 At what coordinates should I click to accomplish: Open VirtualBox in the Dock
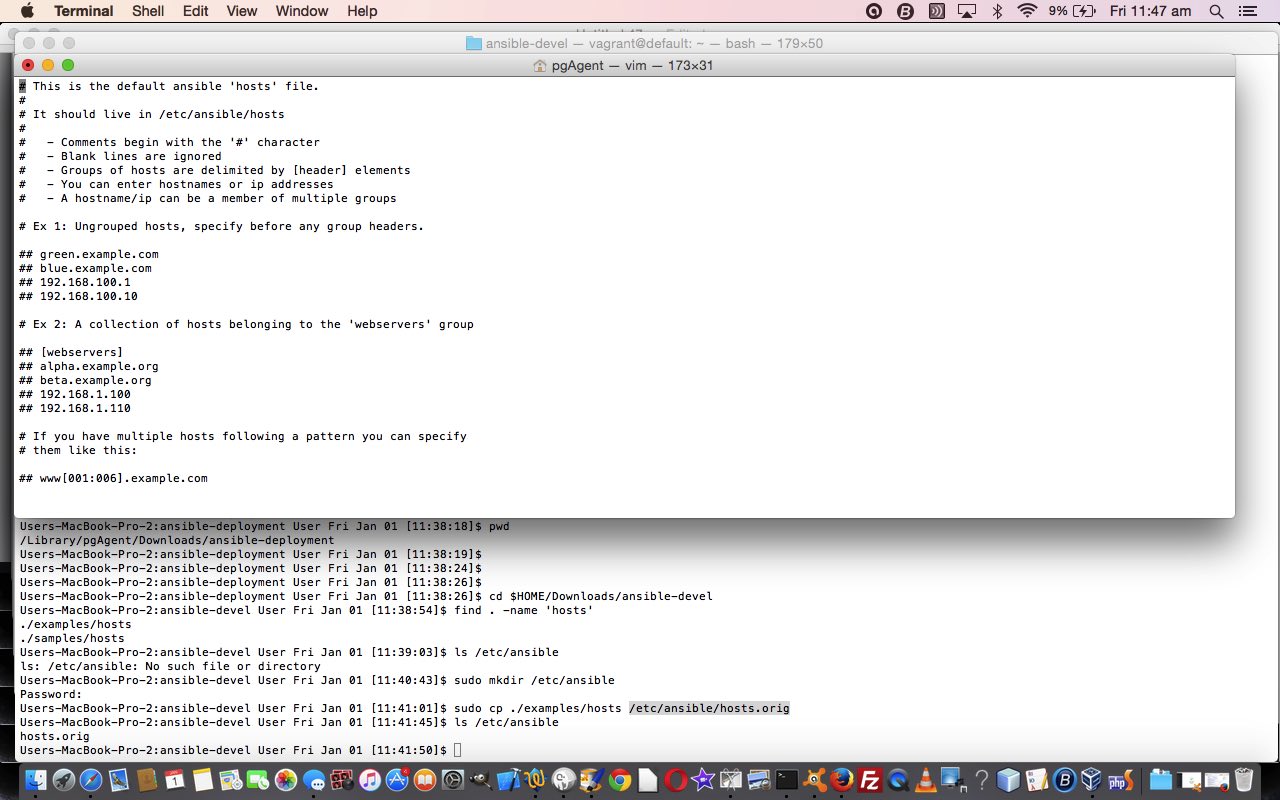1092,780
